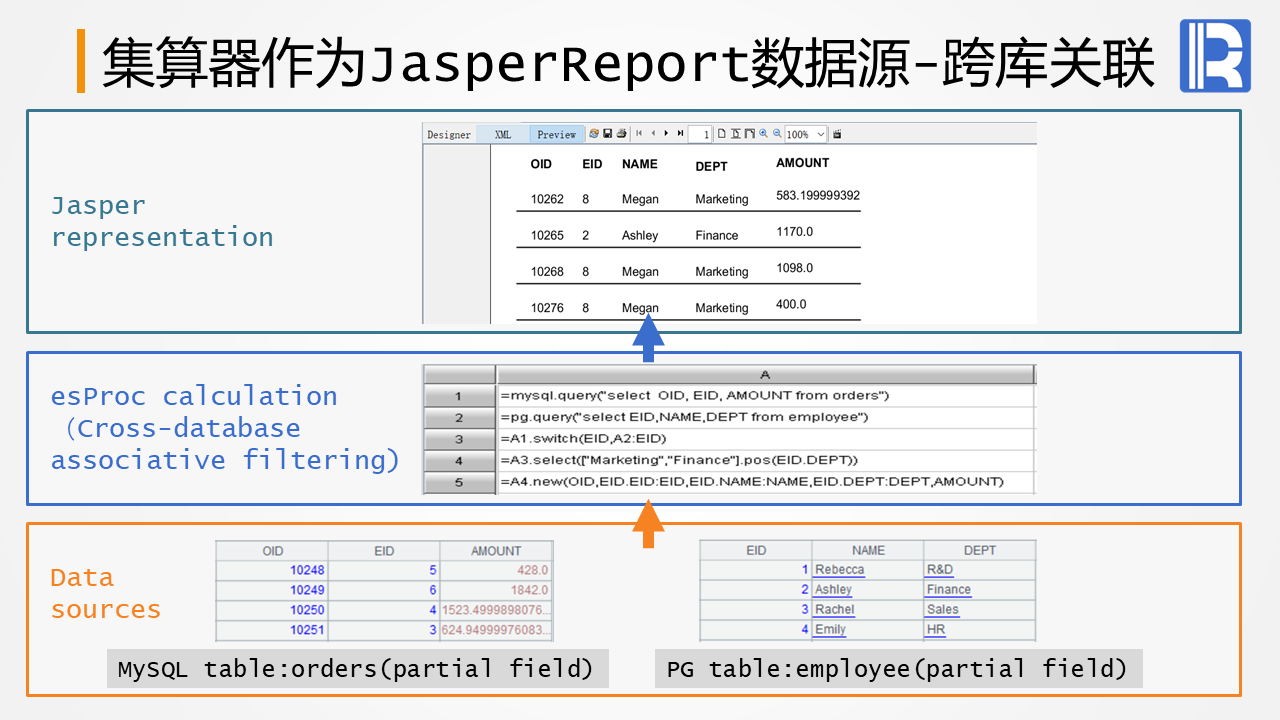Go to previous page of report
The height and width of the screenshot is (720, 1280).
653,134
